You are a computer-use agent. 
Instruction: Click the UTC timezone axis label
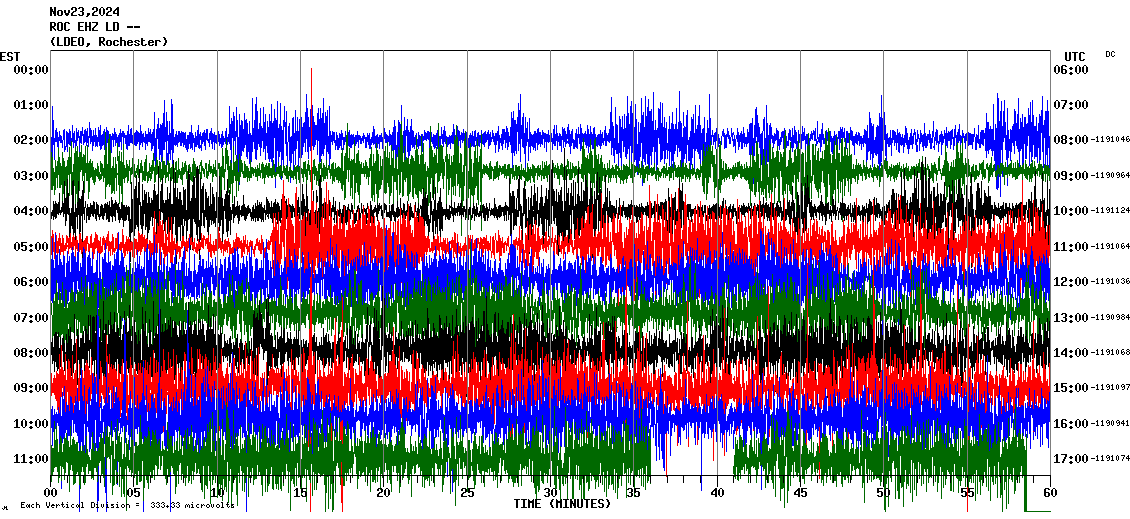(1074, 56)
